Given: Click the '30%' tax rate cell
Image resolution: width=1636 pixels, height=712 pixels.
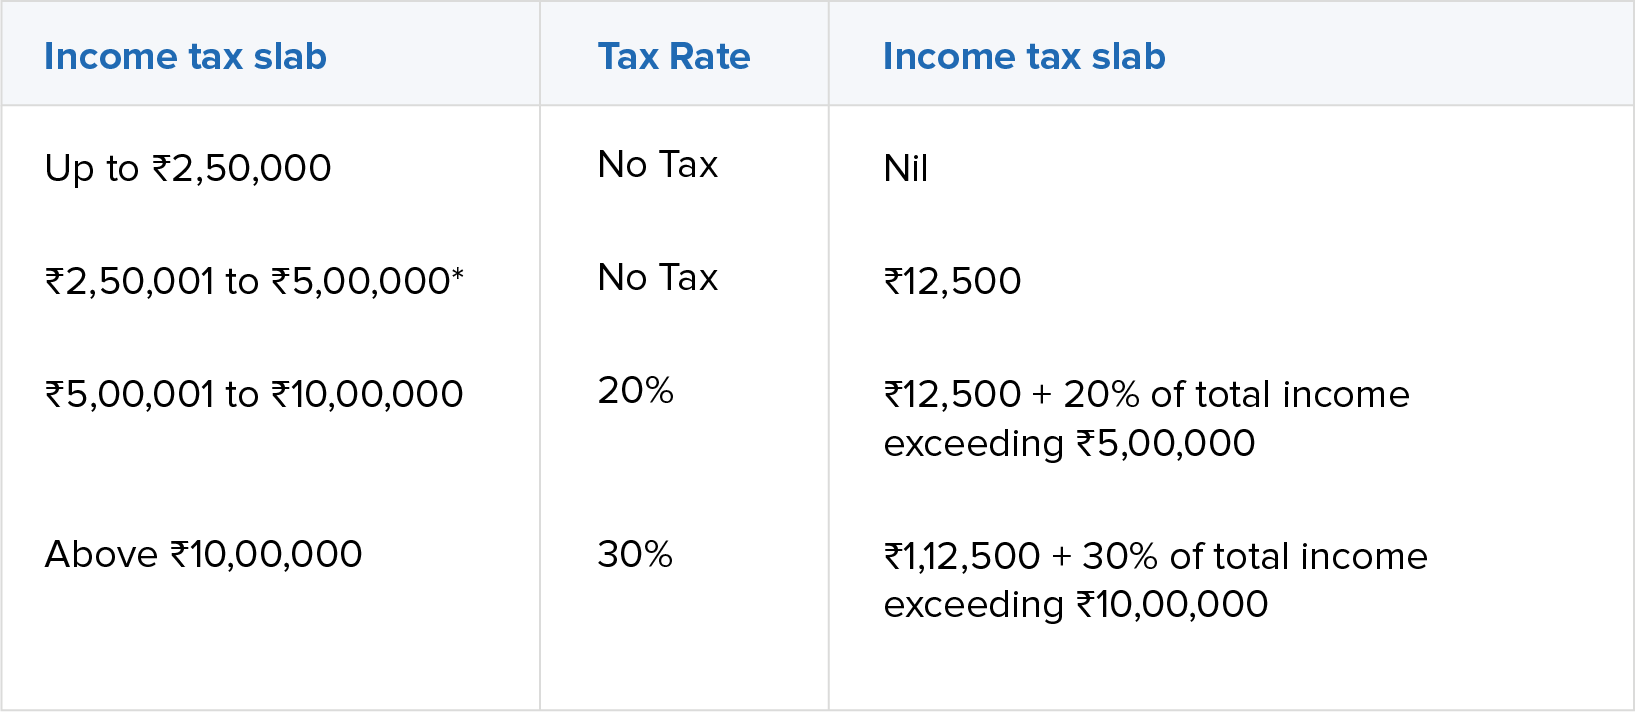Looking at the screenshot, I should (634, 554).
